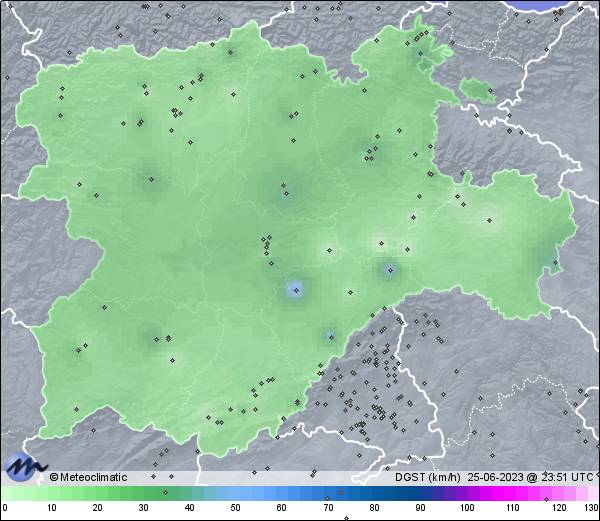The height and width of the screenshot is (521, 600).
Task: Click the scale label 100
Action: coord(467,508)
